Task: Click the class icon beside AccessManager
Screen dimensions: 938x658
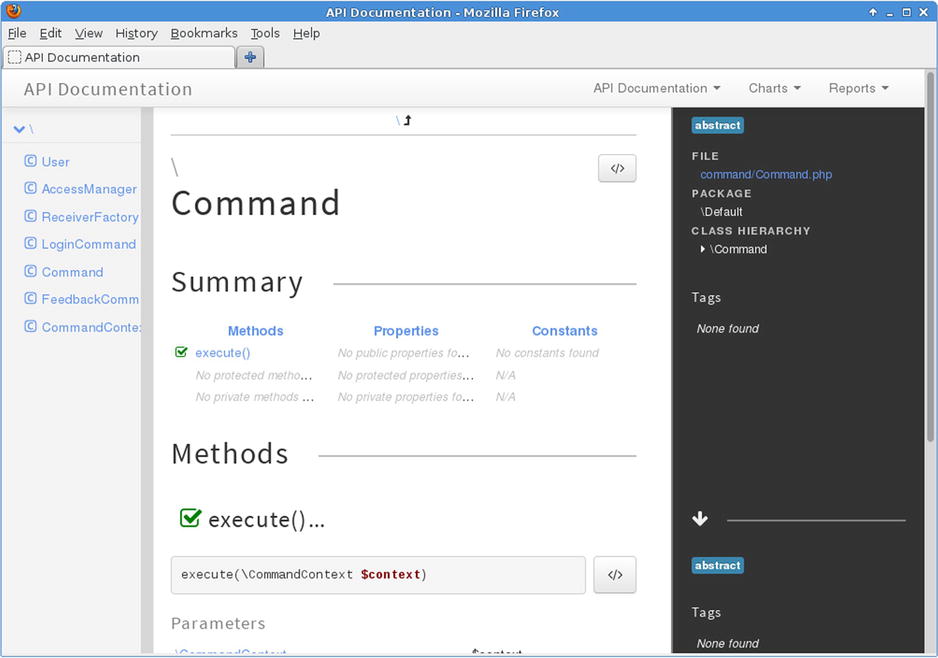Action: 31,188
